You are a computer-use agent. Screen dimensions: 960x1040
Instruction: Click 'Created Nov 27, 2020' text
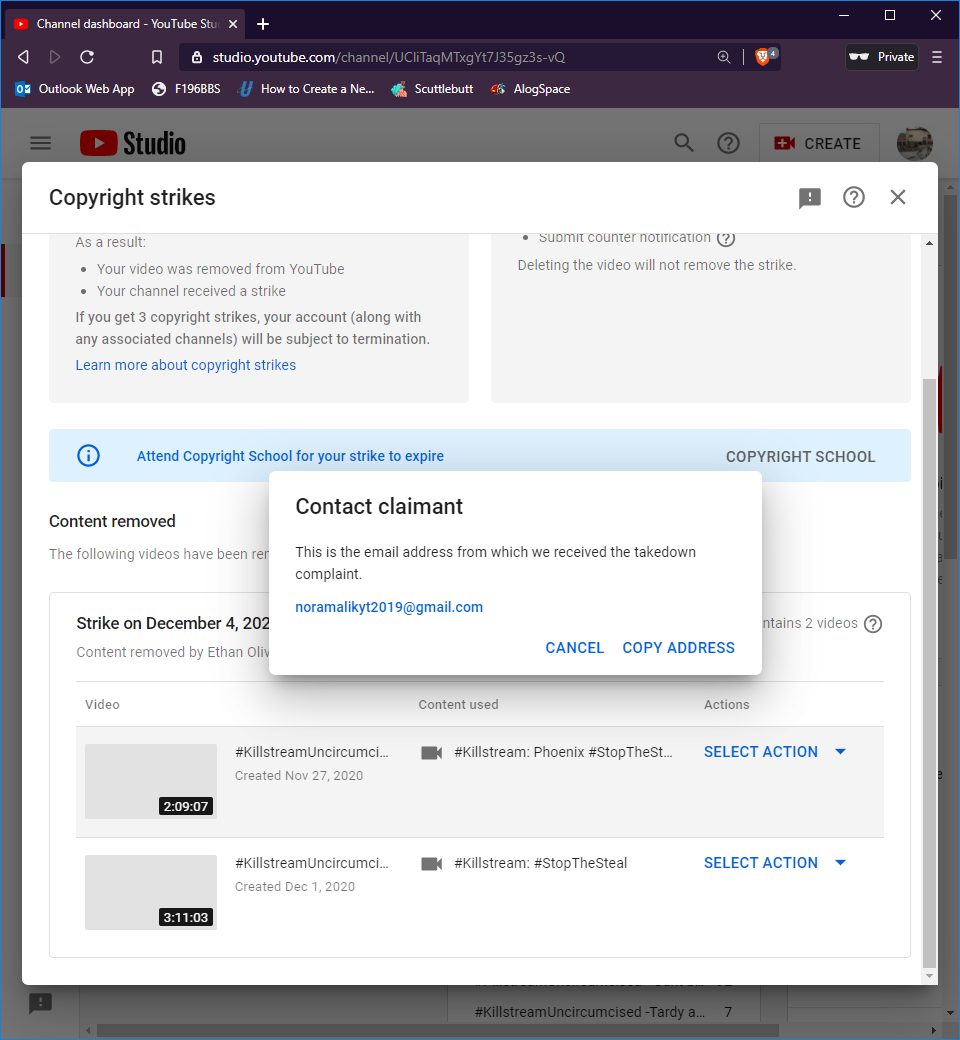[299, 775]
